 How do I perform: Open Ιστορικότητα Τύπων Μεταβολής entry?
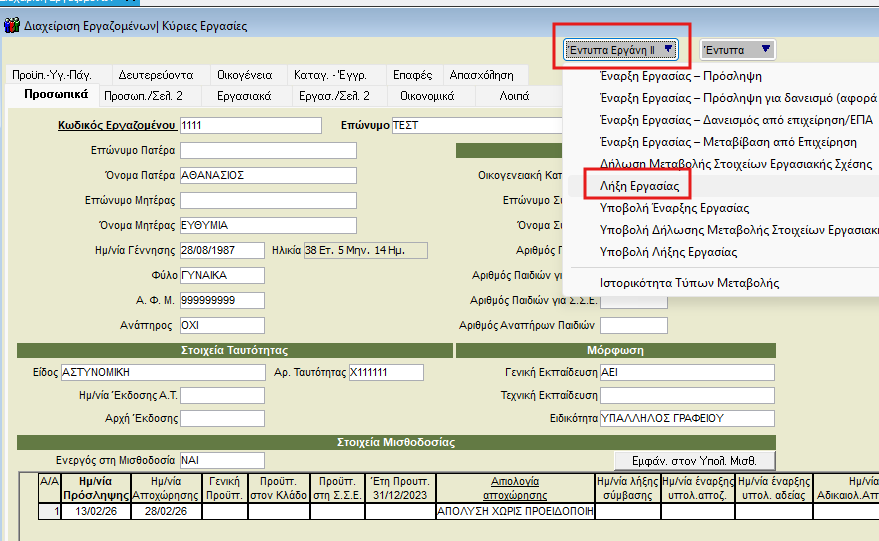click(689, 283)
